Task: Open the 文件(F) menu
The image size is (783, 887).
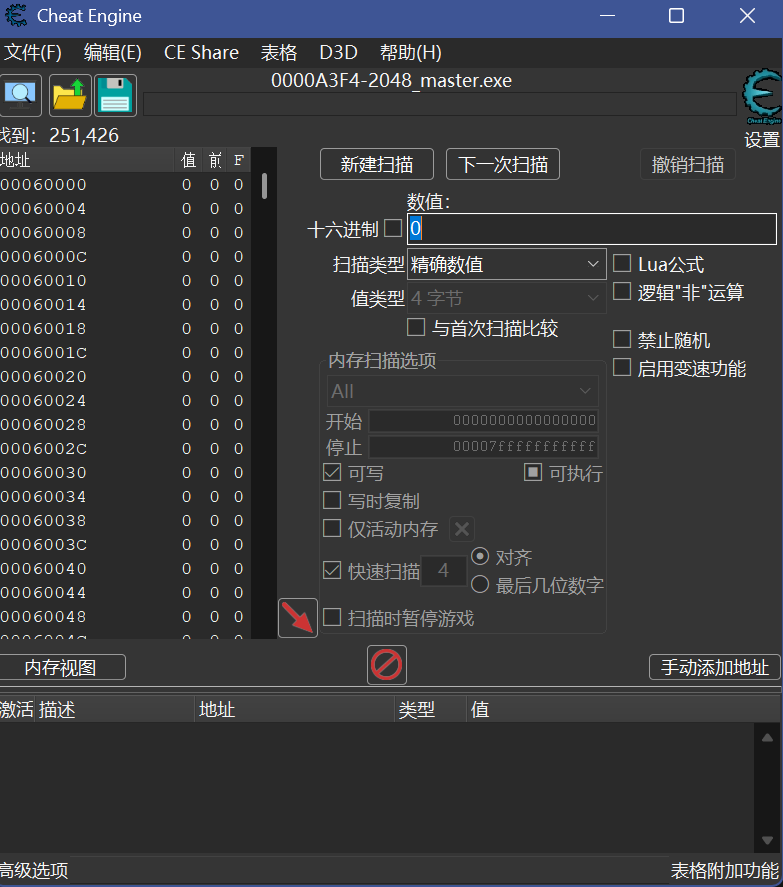Action: (x=32, y=53)
